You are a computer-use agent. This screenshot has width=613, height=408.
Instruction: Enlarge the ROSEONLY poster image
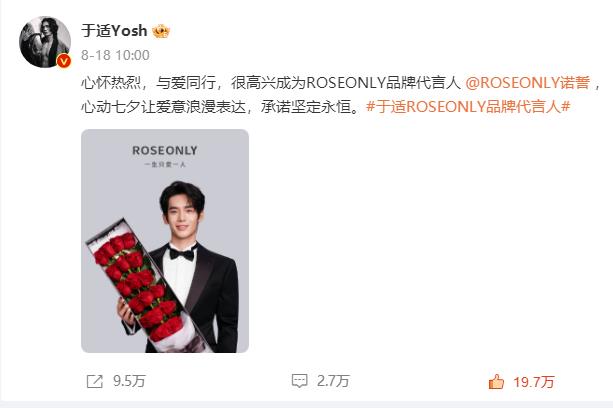click(165, 241)
